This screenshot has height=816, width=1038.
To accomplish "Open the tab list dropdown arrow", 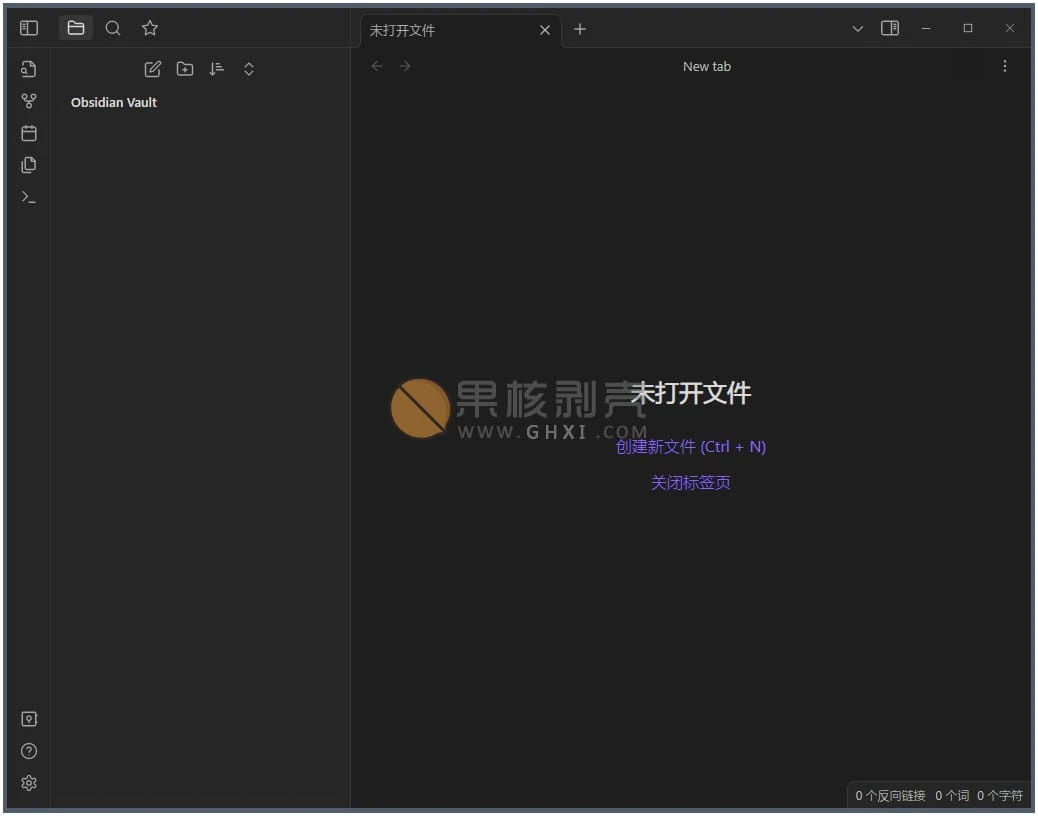I will [857, 29].
